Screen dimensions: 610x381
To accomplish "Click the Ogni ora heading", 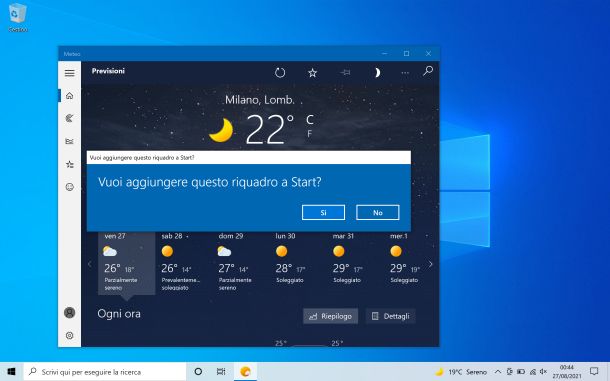I will 119,314.
